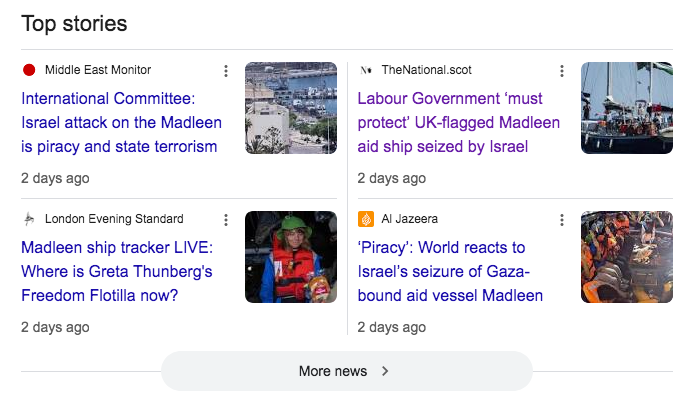Screen dimensions: 696x395
Task: Open the harbor aerial photo thumbnail
Action: [291, 108]
